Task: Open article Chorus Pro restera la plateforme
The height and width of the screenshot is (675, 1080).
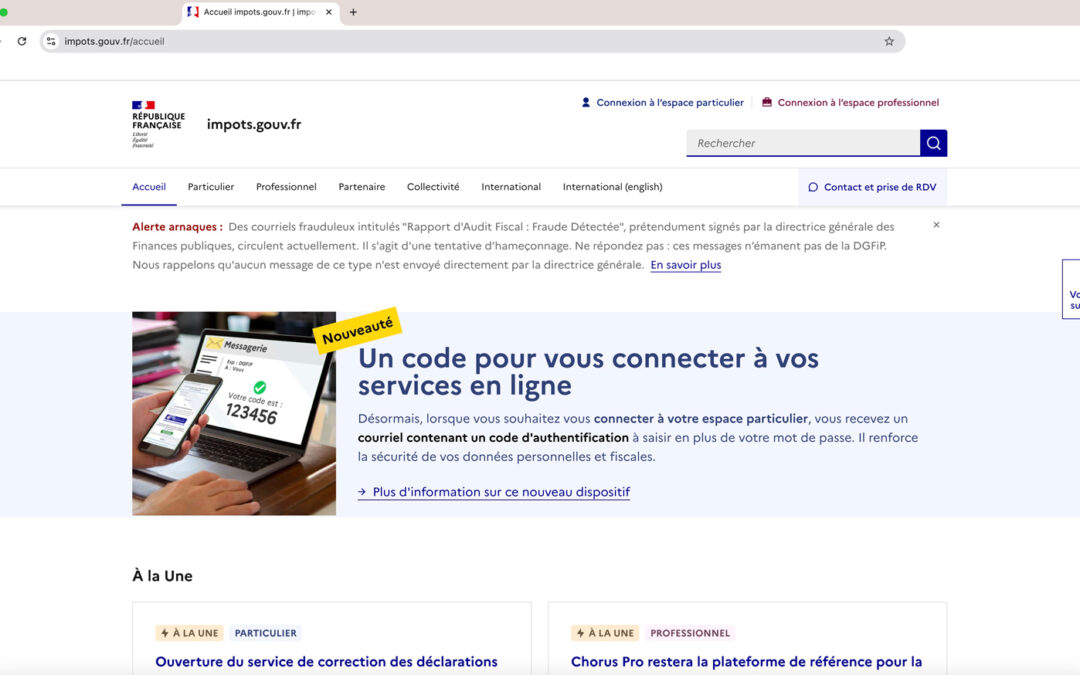Action: 747,662
